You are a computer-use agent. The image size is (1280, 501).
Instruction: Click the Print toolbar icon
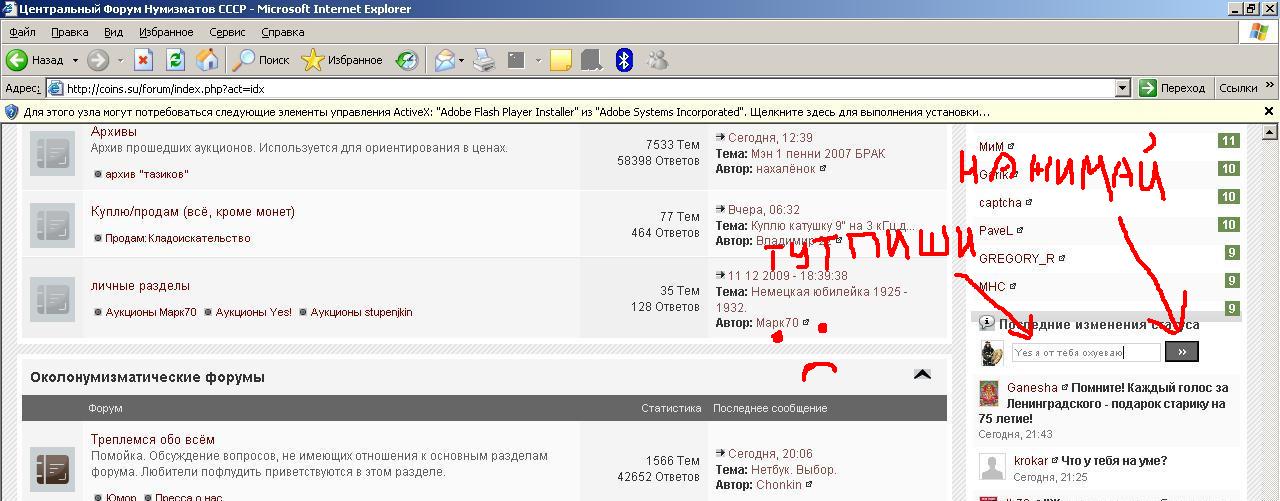point(484,60)
